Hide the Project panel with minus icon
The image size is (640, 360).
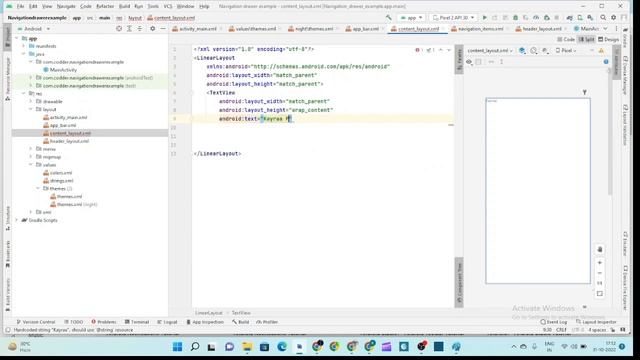pyautogui.click(x=163, y=29)
